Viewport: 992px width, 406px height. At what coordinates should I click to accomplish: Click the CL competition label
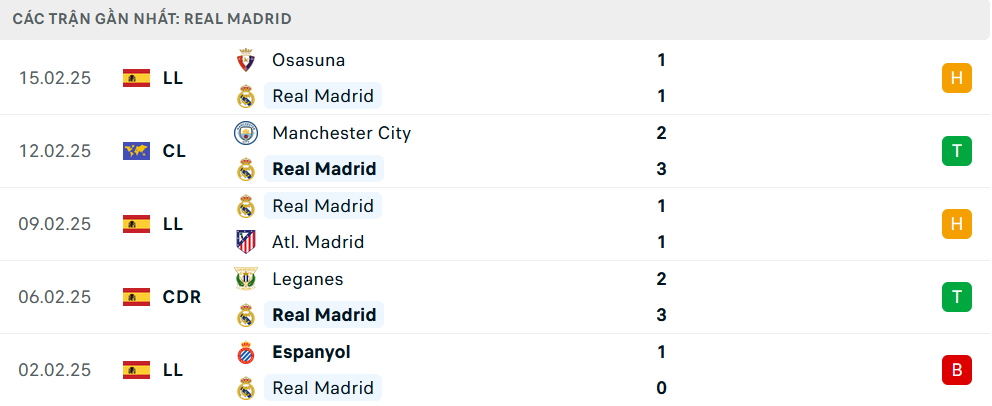(x=174, y=151)
